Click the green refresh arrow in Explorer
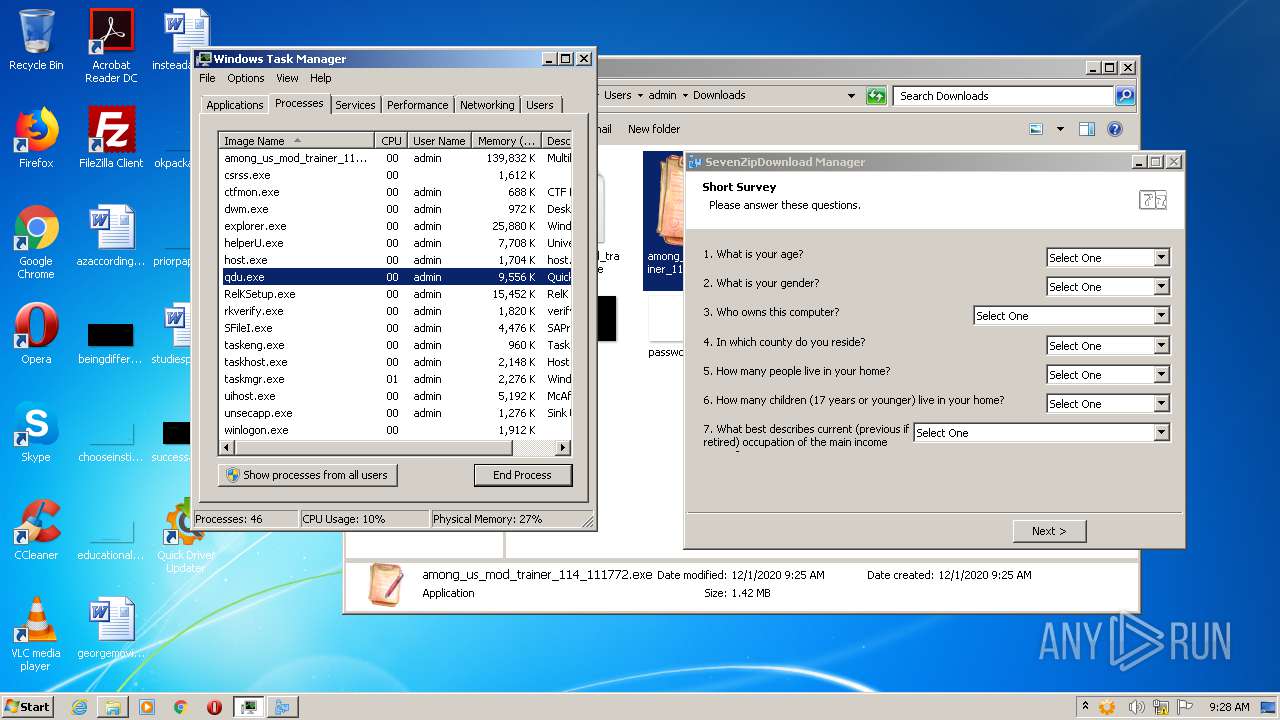The width and height of the screenshot is (1280, 720). [x=876, y=96]
